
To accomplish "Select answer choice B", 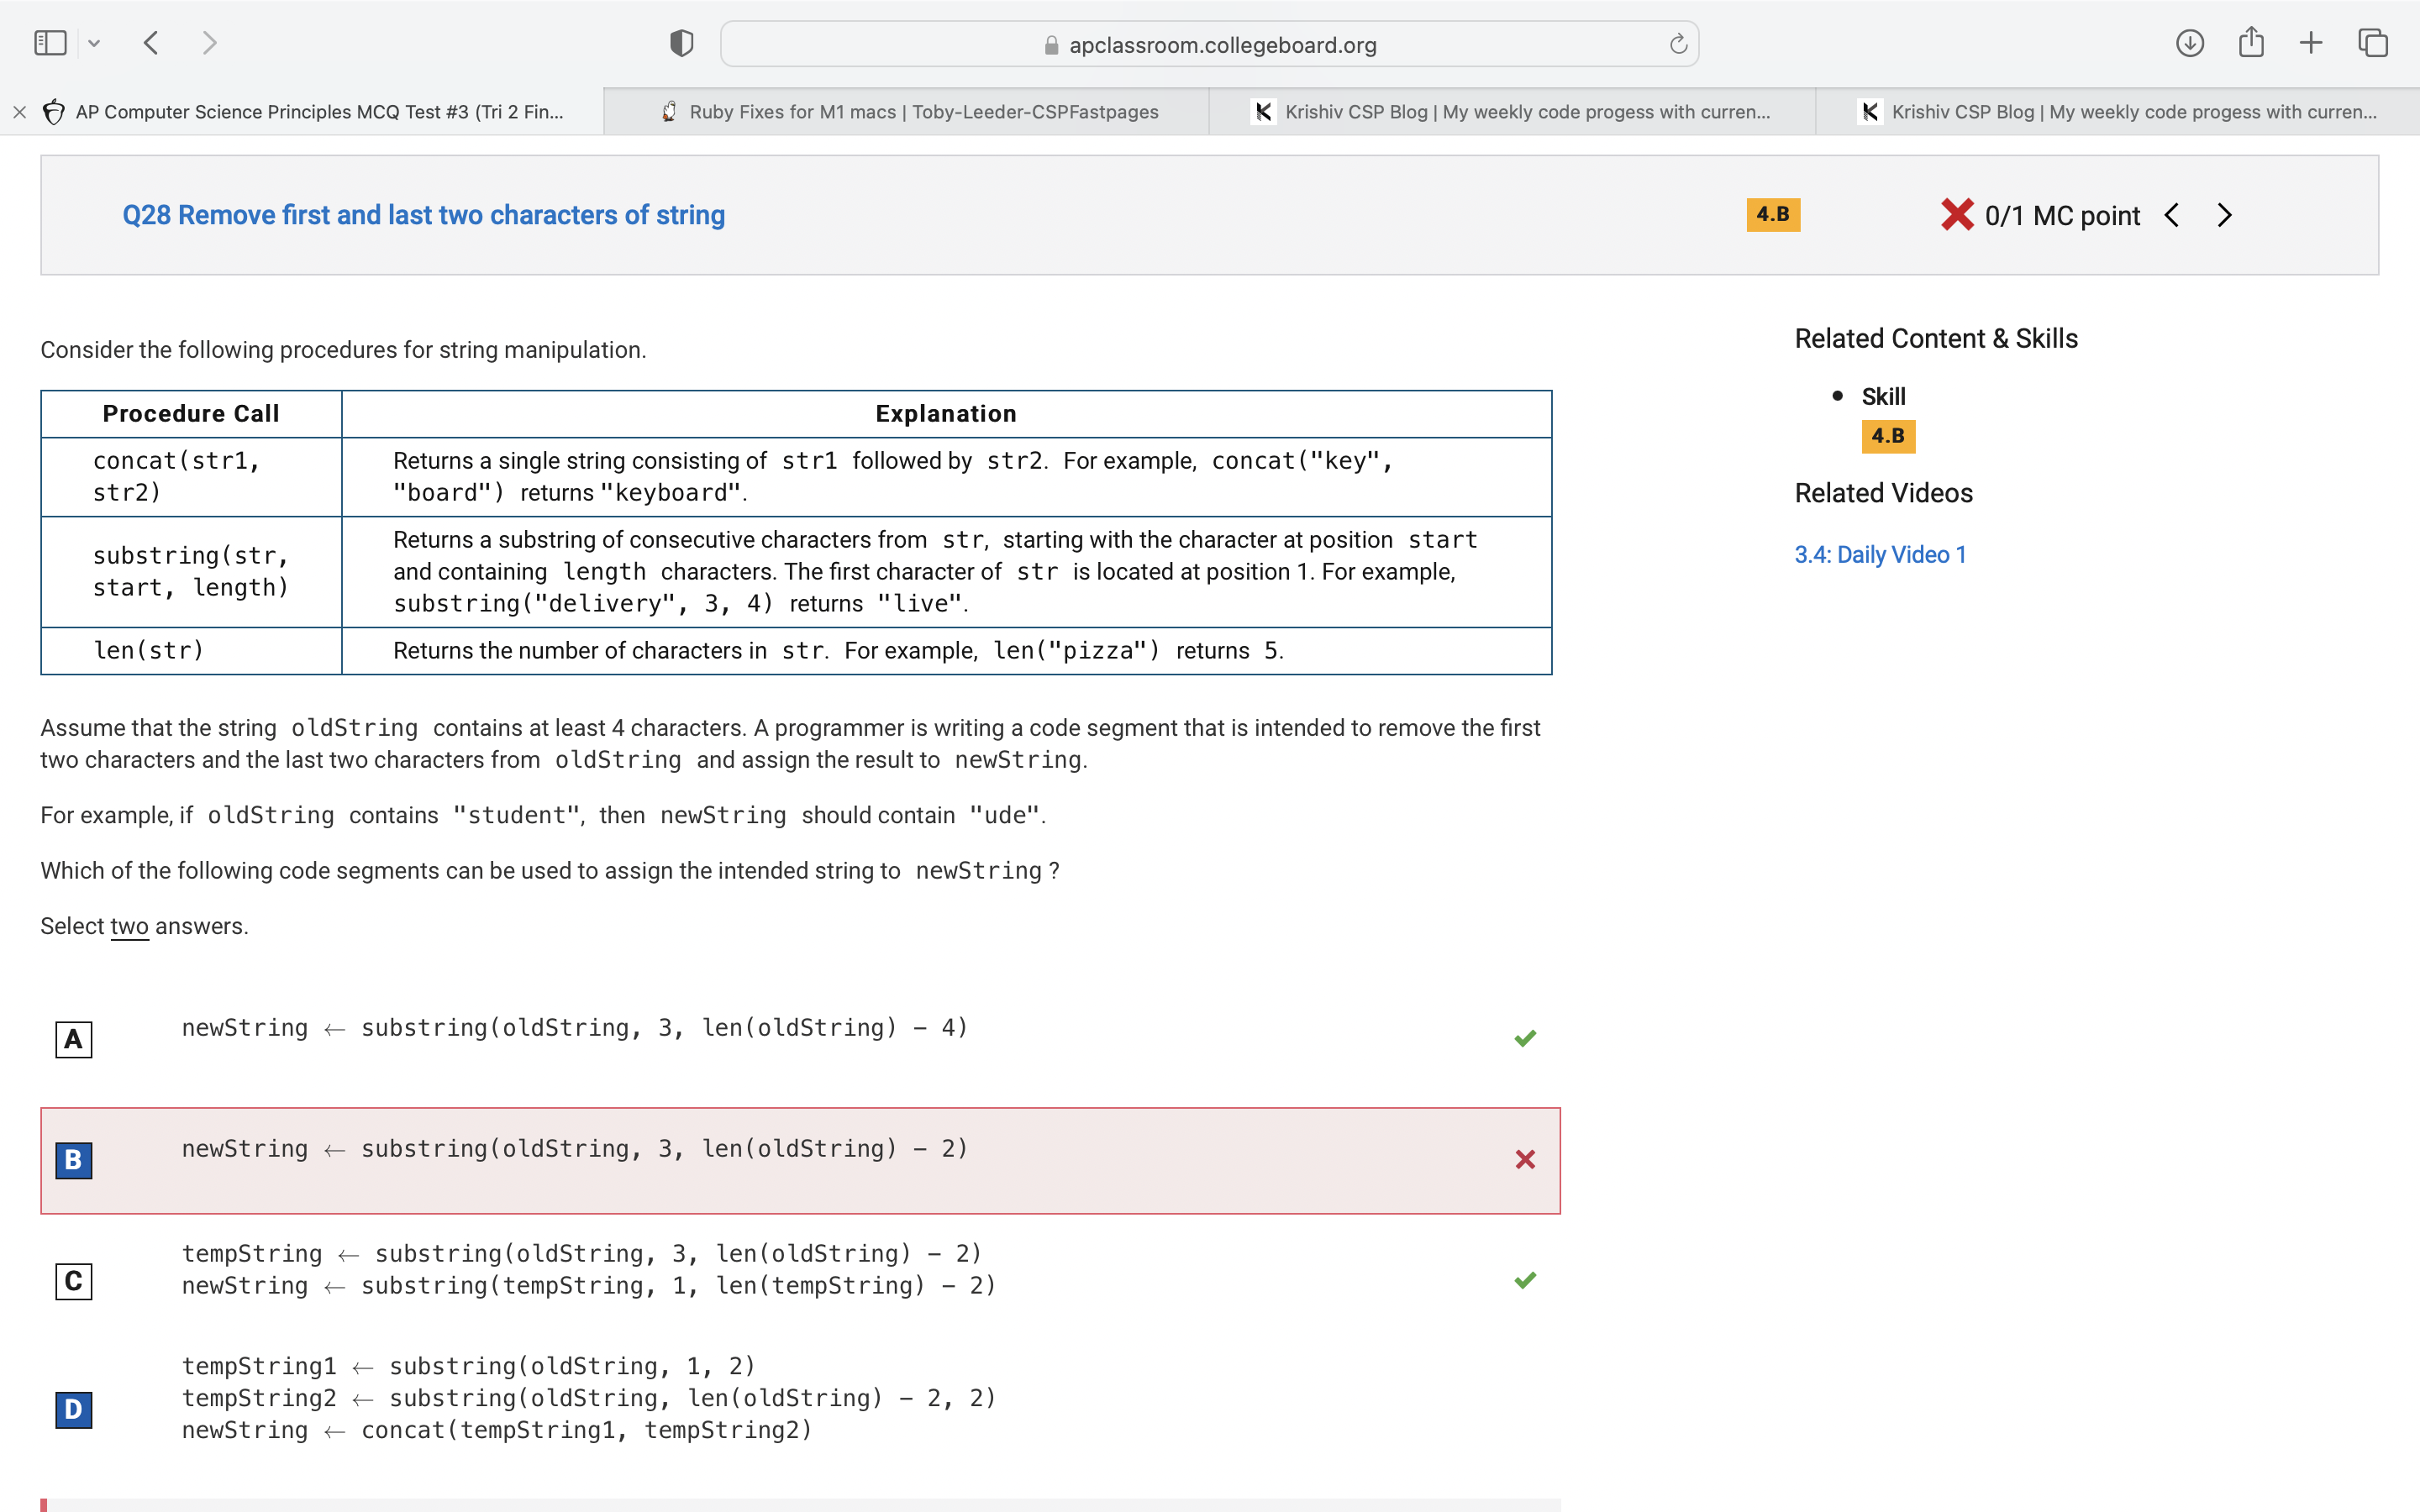I will (x=73, y=1160).
